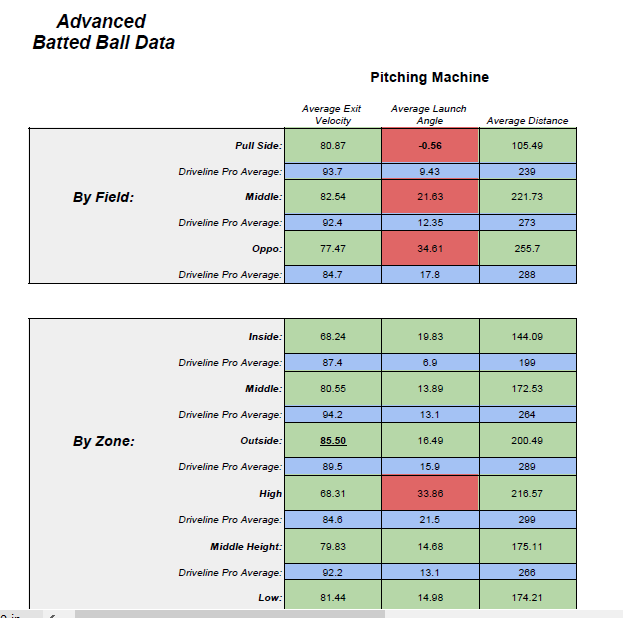Select the Low exit velocity cell 81.44
The height and width of the screenshot is (618, 623).
pos(333,597)
